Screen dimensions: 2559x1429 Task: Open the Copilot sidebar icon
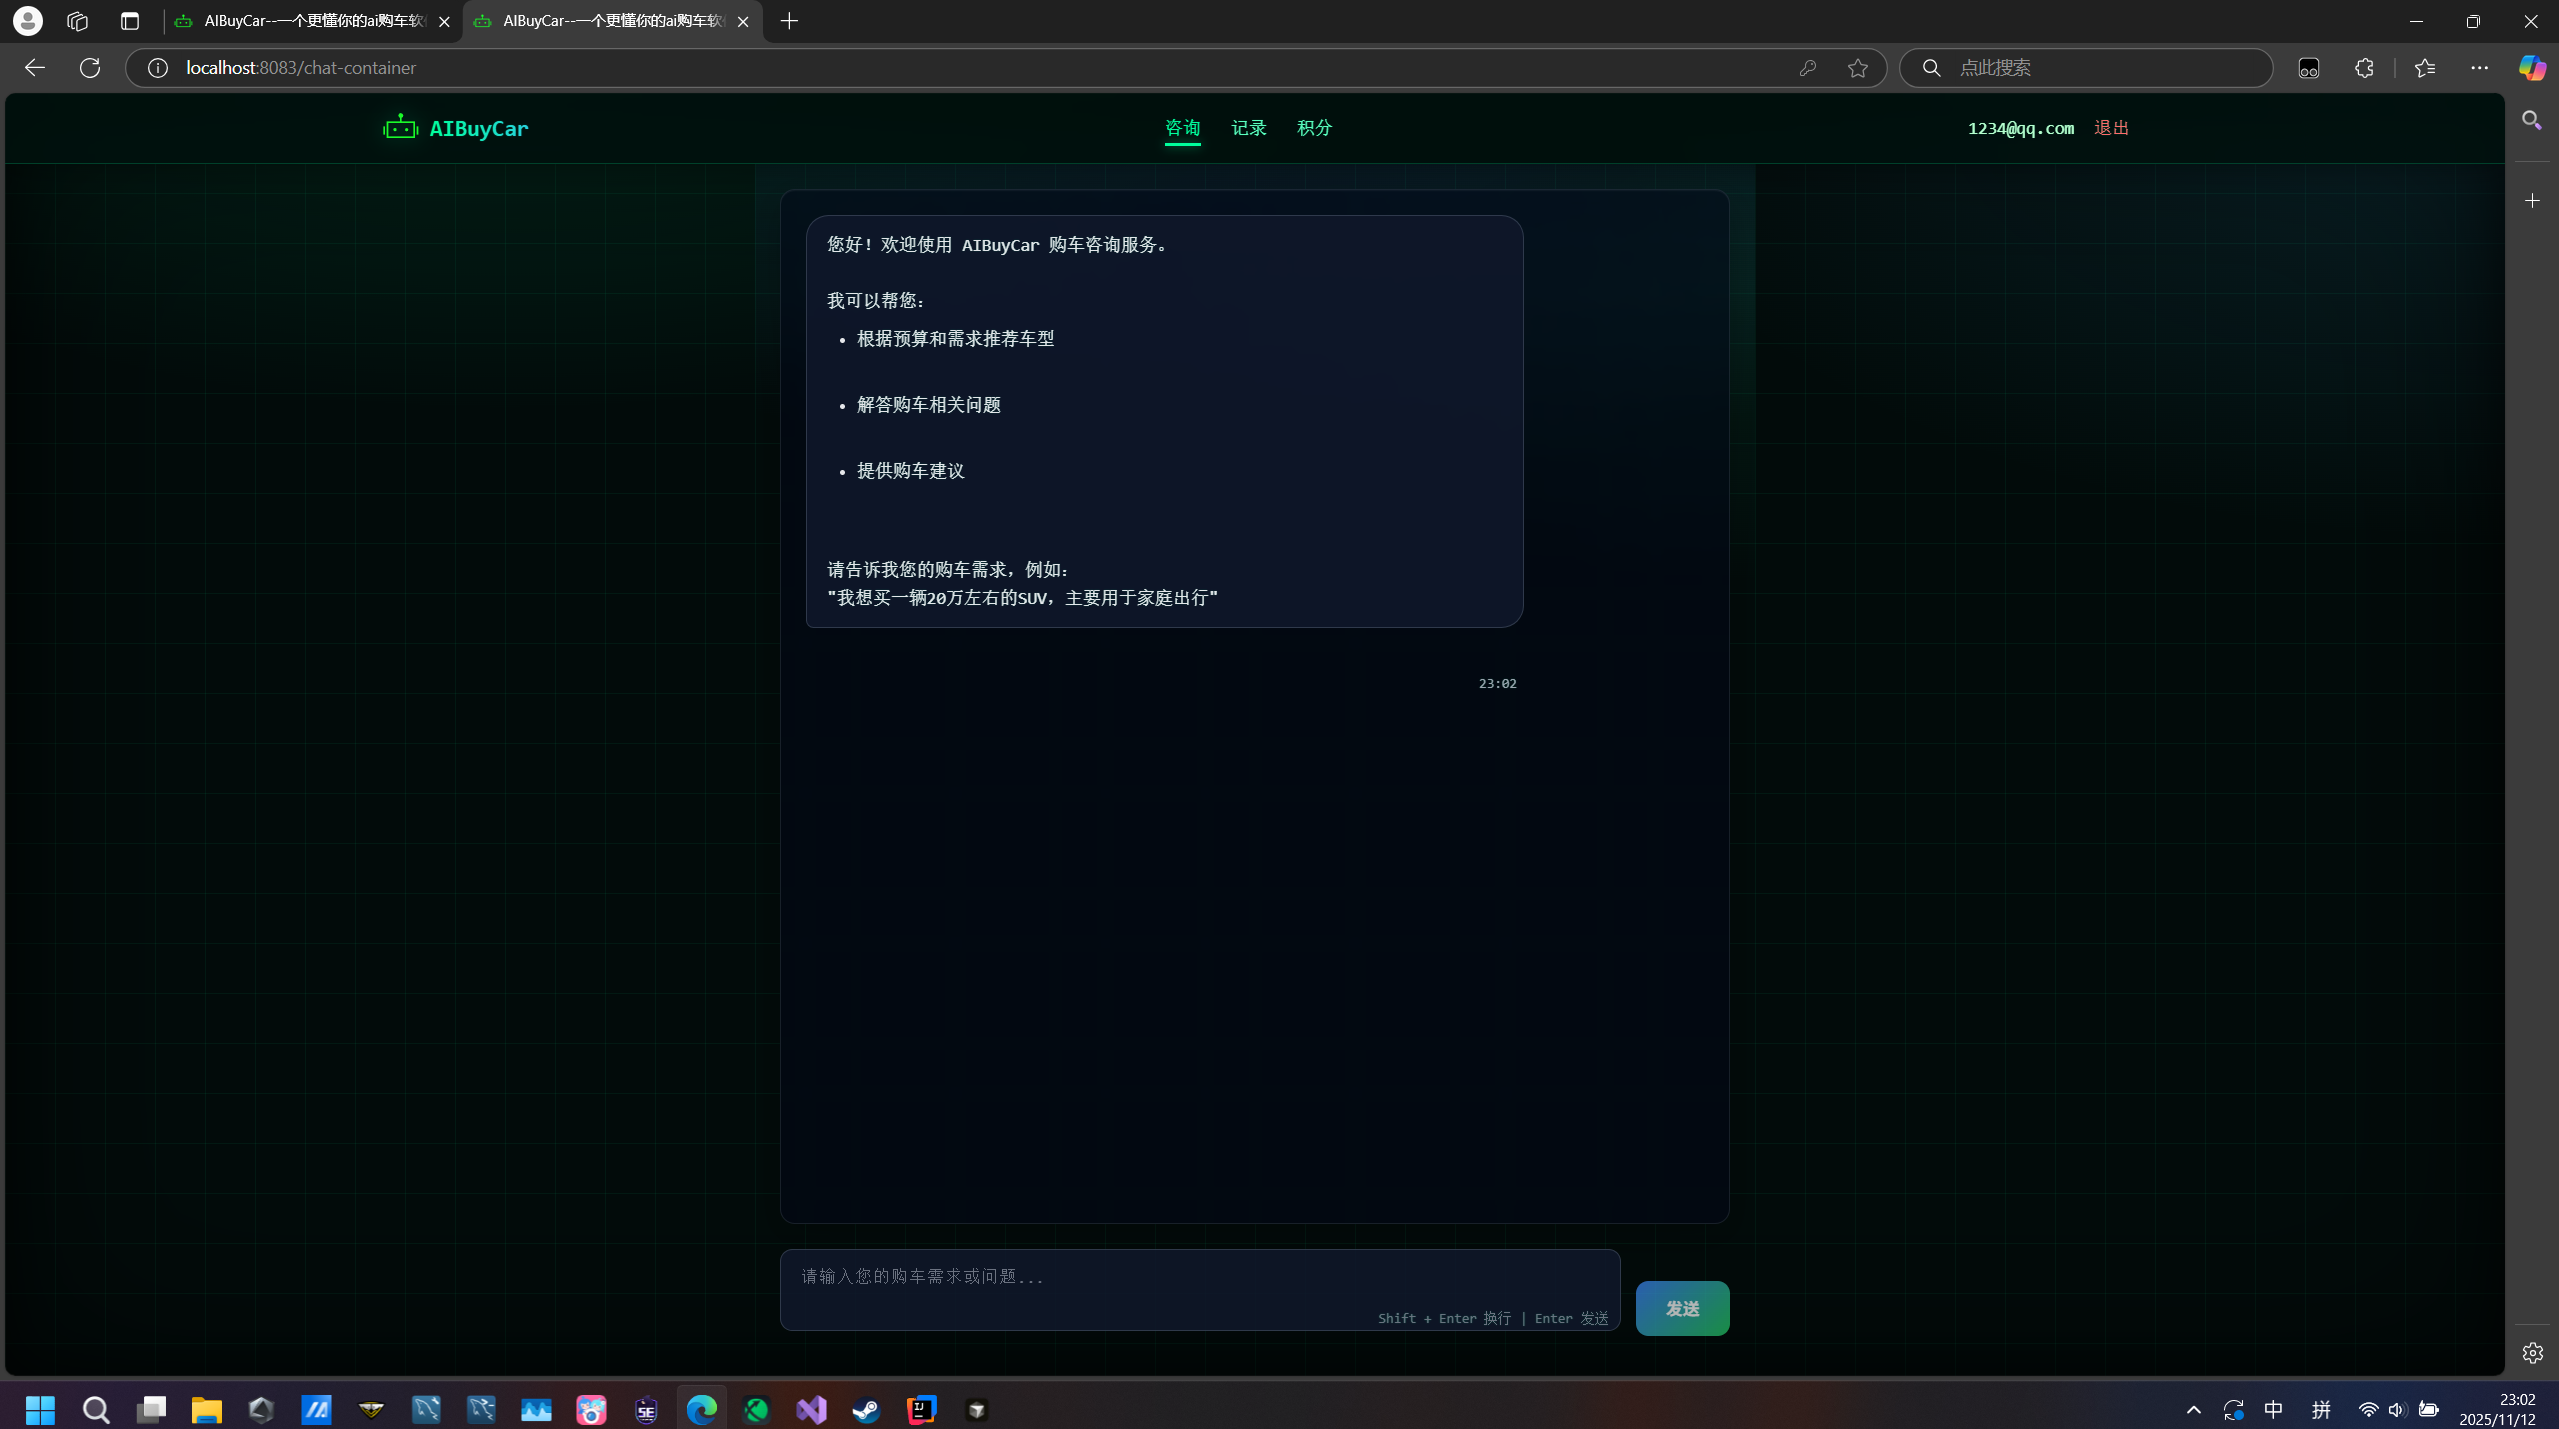pyautogui.click(x=2531, y=67)
